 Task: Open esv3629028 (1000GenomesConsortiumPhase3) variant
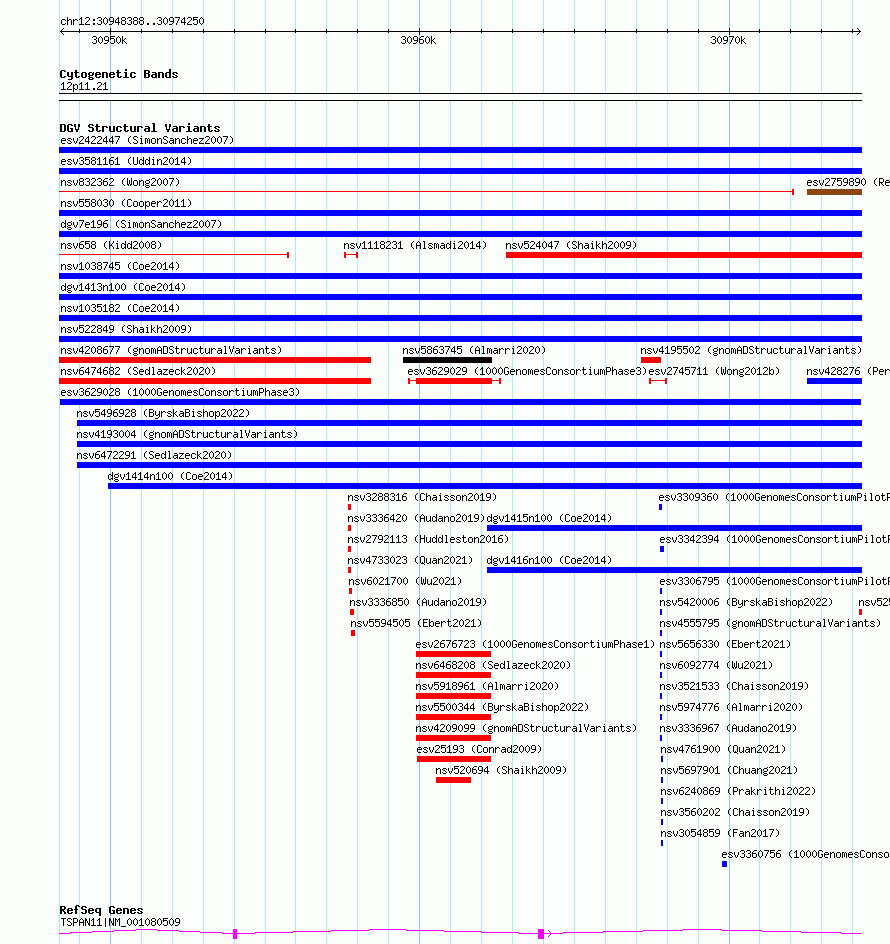(x=180, y=393)
